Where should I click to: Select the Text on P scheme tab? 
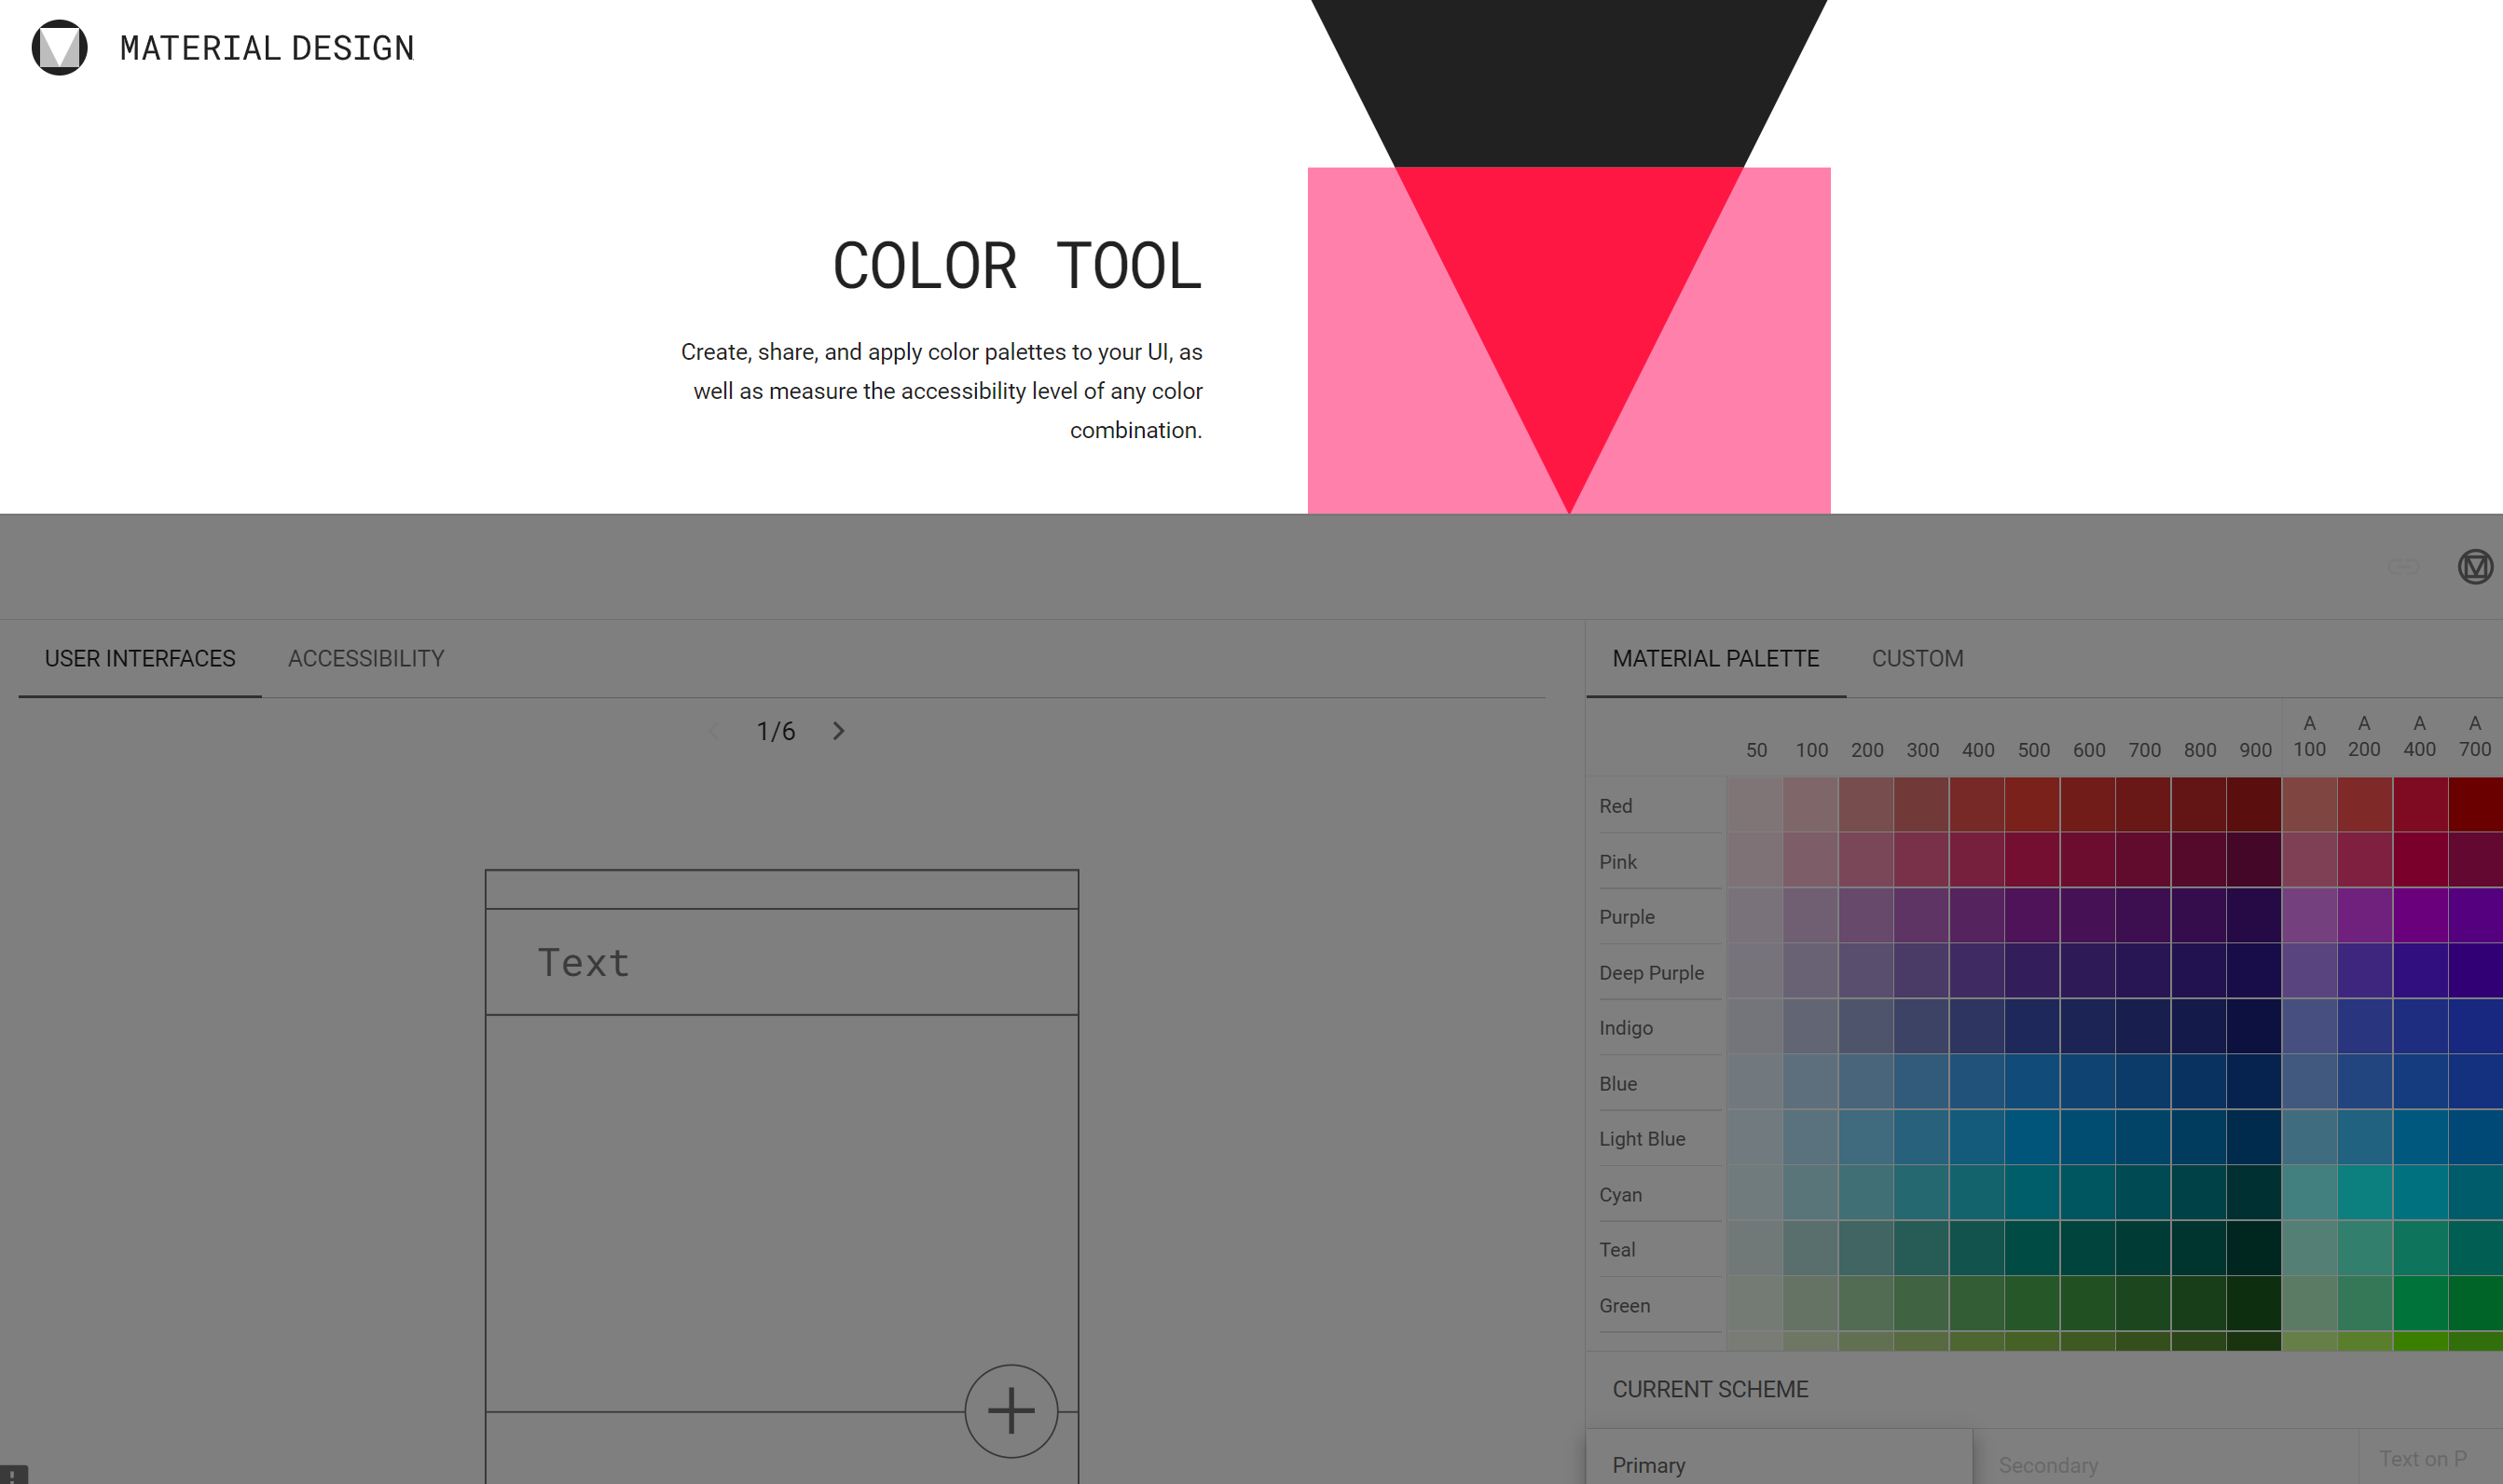click(2431, 1459)
